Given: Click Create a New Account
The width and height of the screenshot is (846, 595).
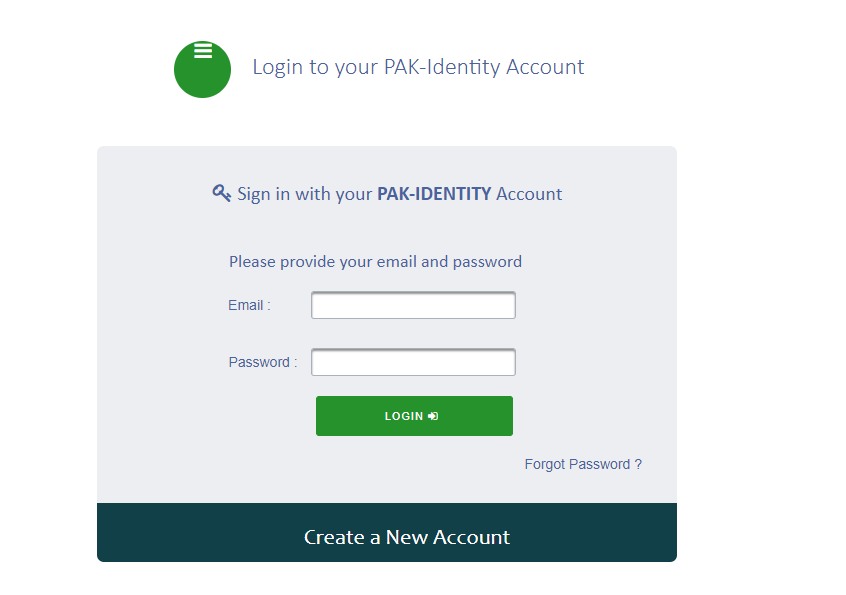Looking at the screenshot, I should (406, 537).
